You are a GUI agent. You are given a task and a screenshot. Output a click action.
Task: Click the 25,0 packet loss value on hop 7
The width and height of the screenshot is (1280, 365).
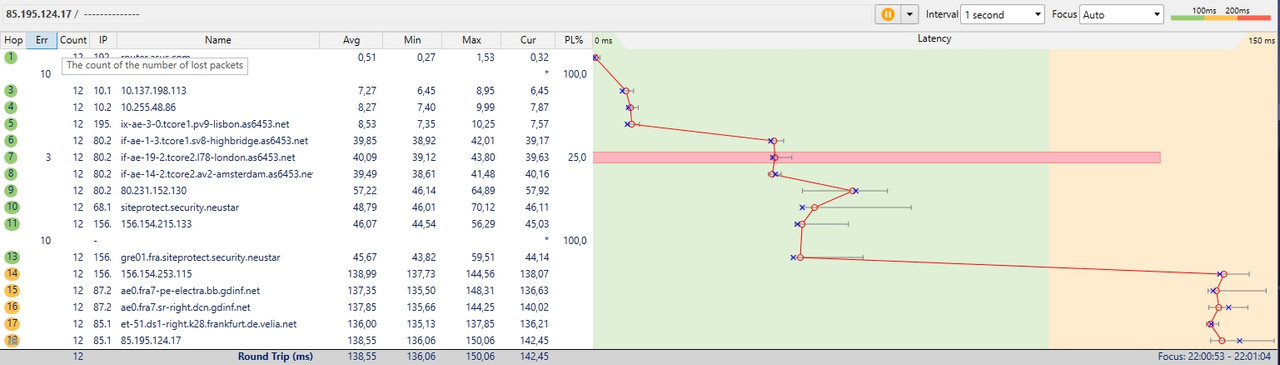(x=575, y=157)
